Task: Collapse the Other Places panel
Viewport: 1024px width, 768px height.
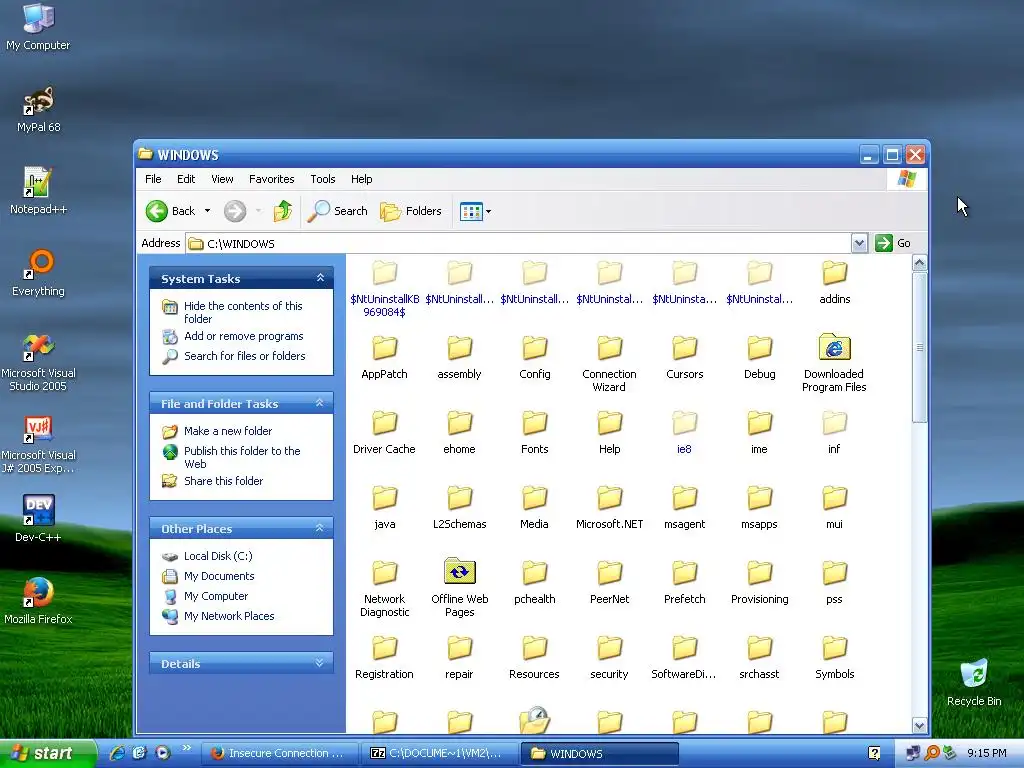Action: 320,528
